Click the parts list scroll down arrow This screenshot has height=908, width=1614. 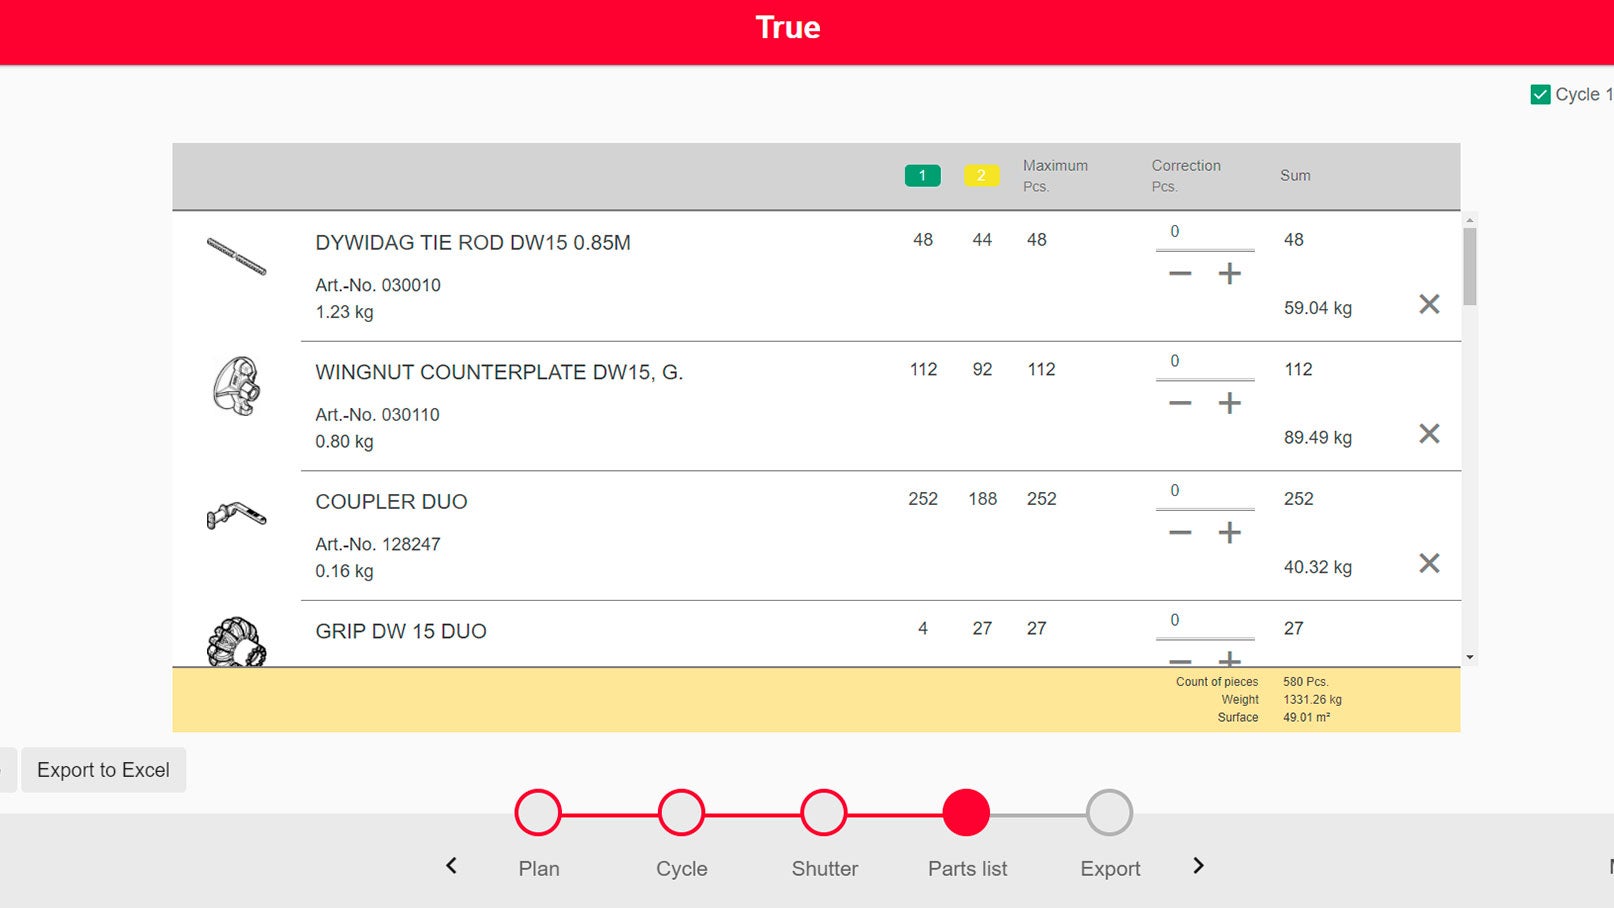(x=1469, y=657)
